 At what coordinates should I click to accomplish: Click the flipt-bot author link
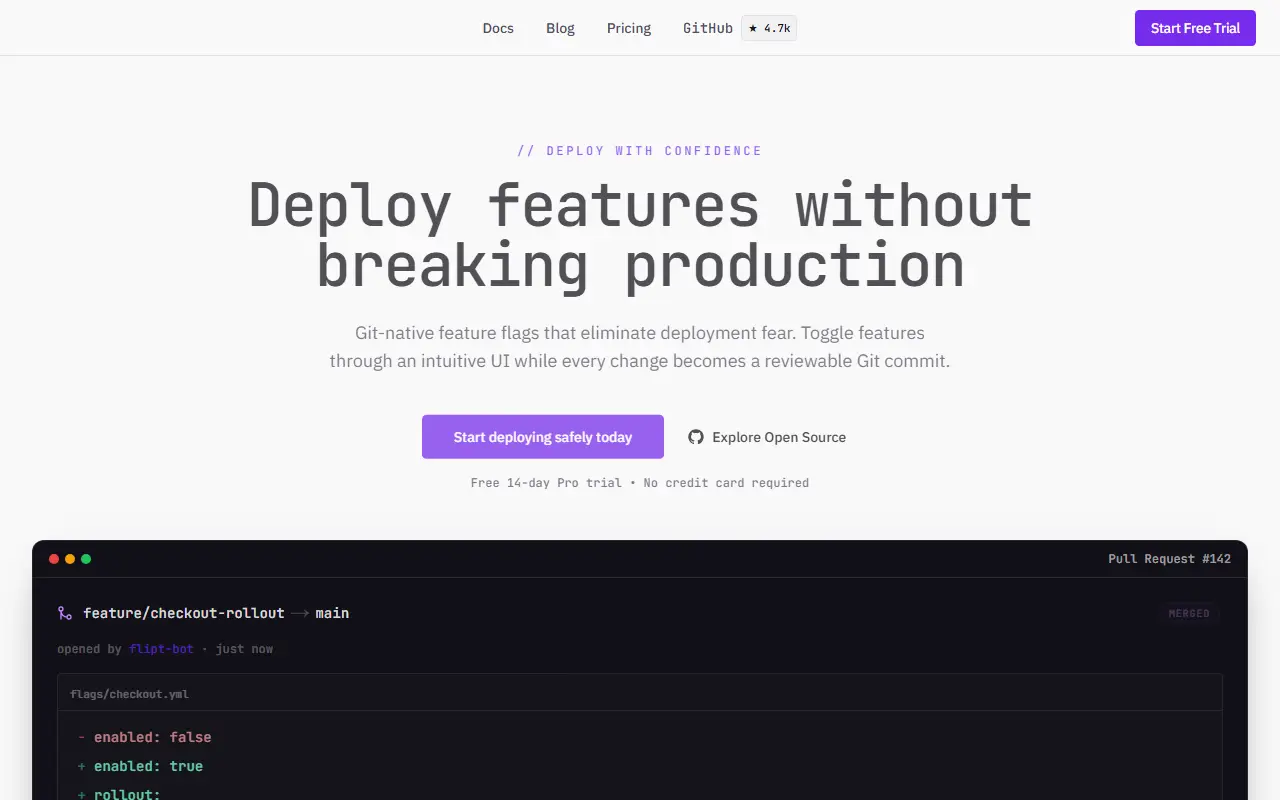[161, 649]
